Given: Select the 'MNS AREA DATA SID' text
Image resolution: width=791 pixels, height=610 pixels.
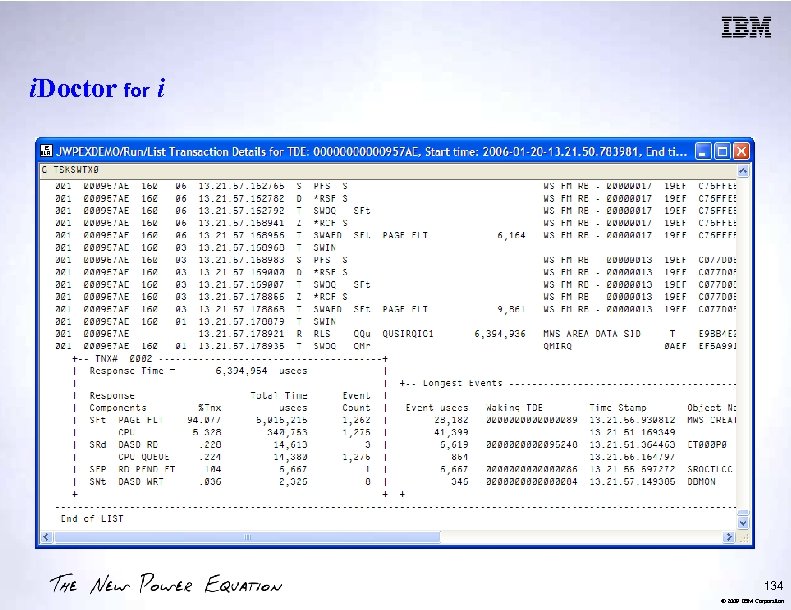Looking at the screenshot, I should tap(592, 334).
